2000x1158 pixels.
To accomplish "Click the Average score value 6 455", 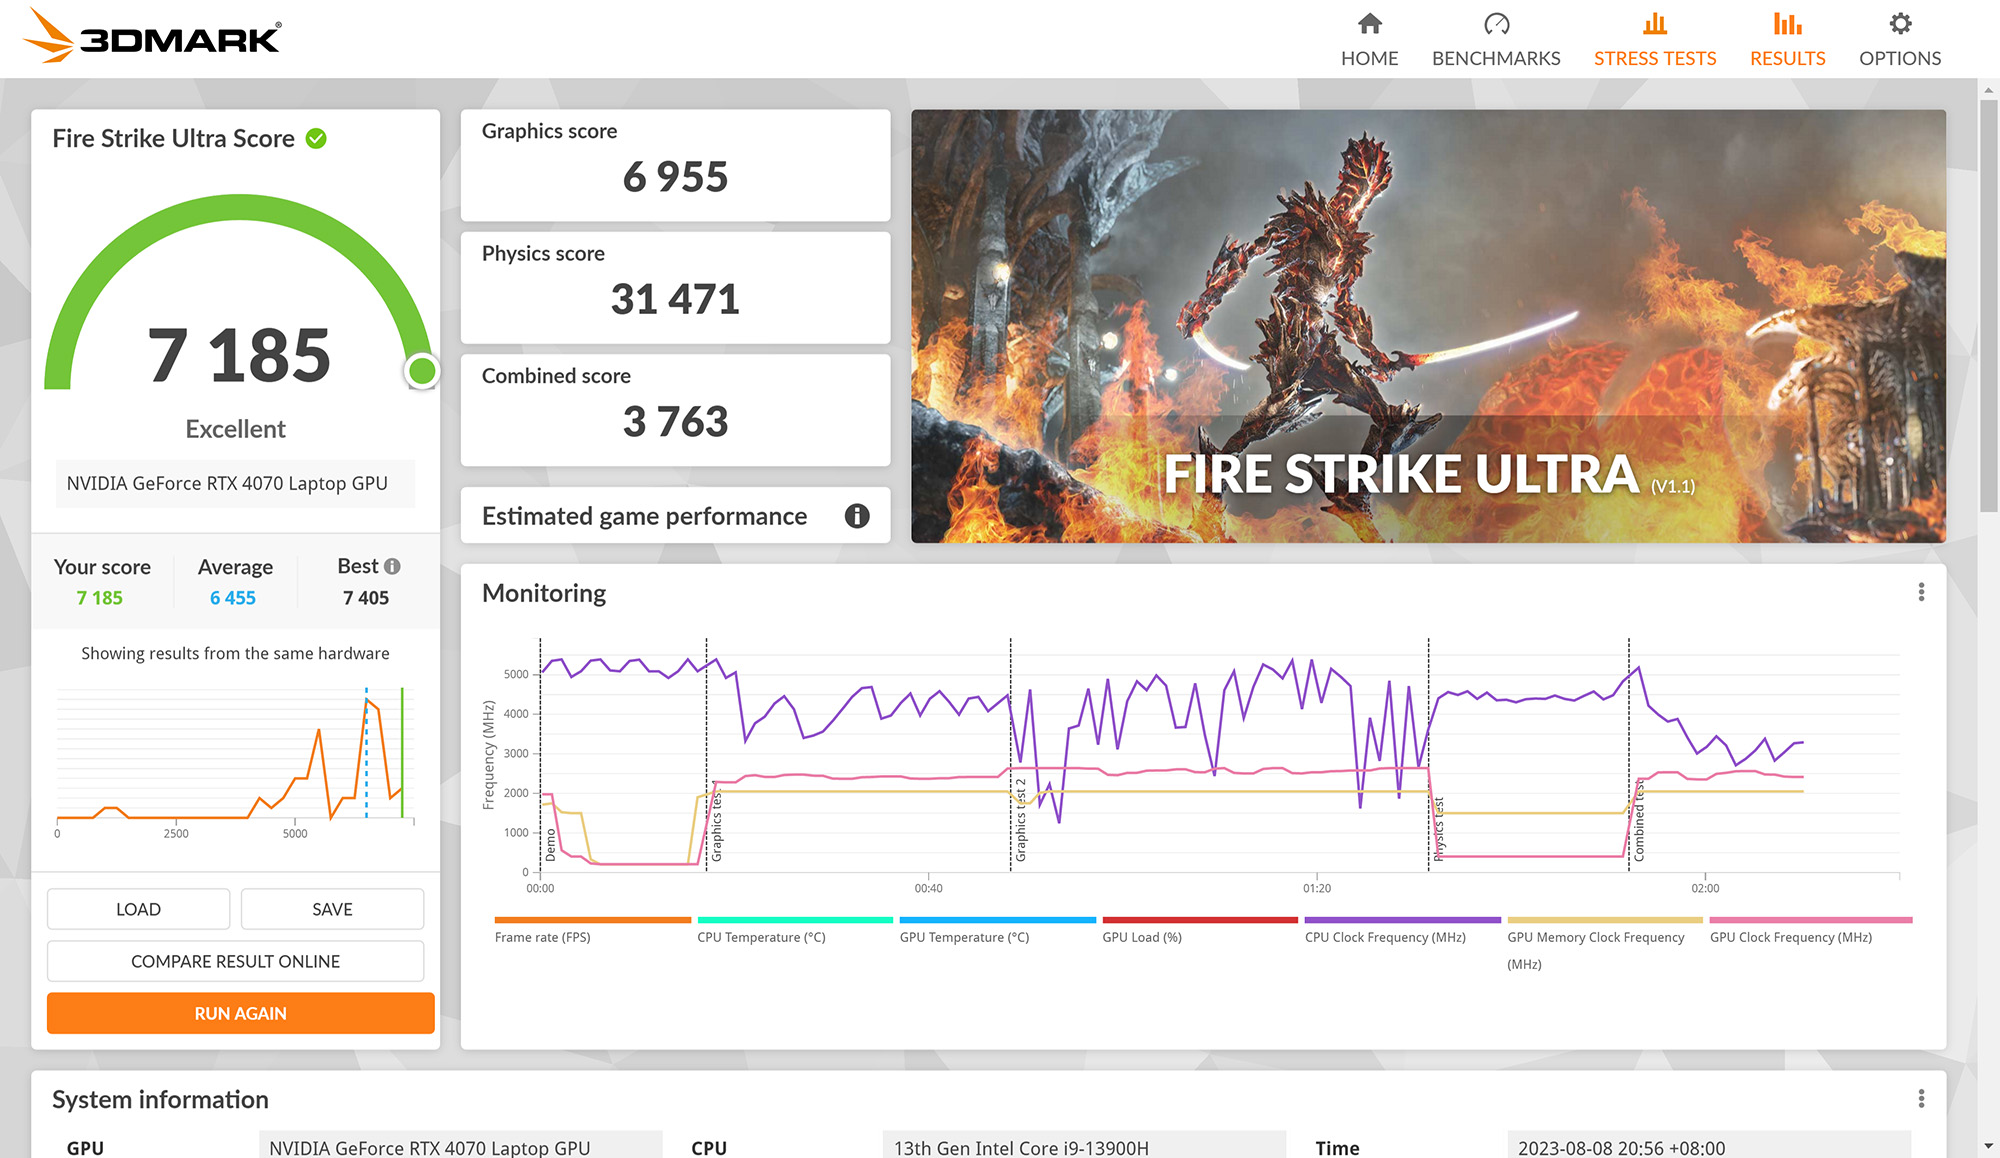I will [x=233, y=598].
